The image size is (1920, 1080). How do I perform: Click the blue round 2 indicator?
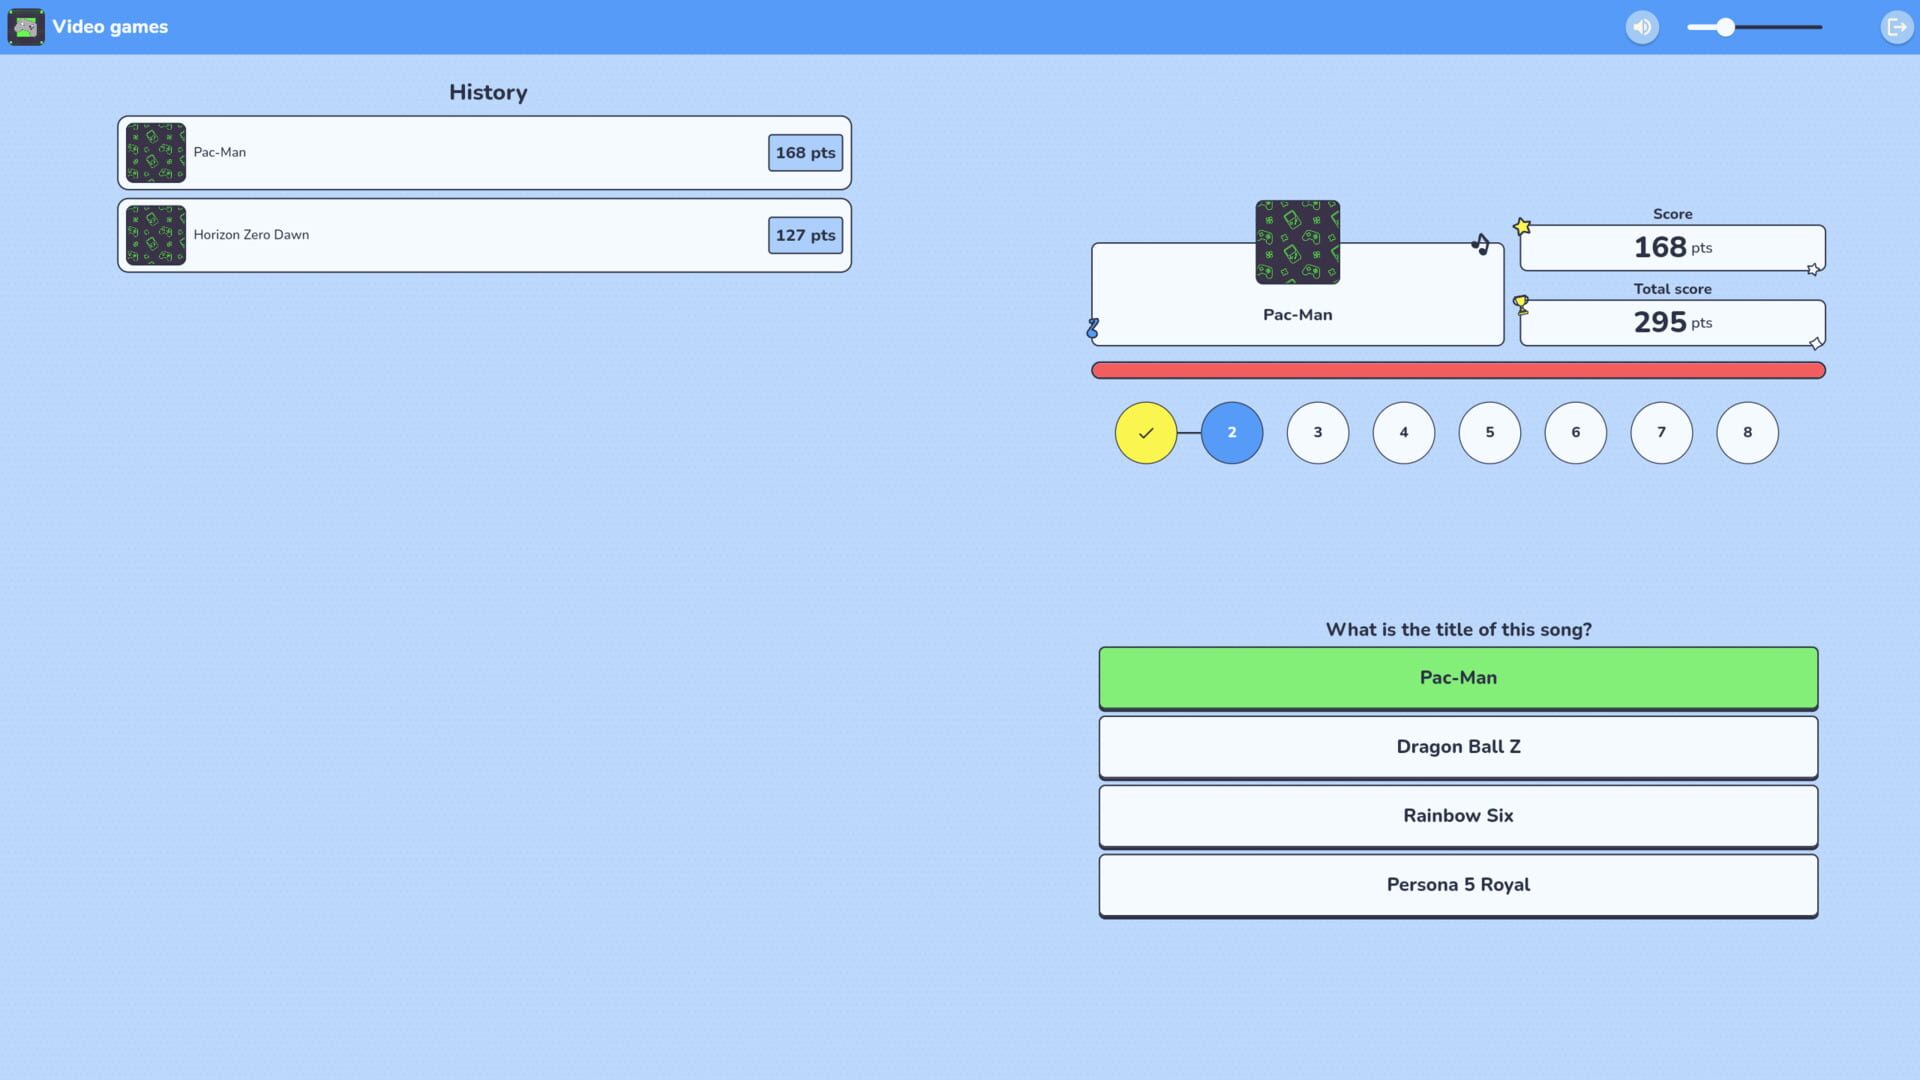click(1231, 433)
